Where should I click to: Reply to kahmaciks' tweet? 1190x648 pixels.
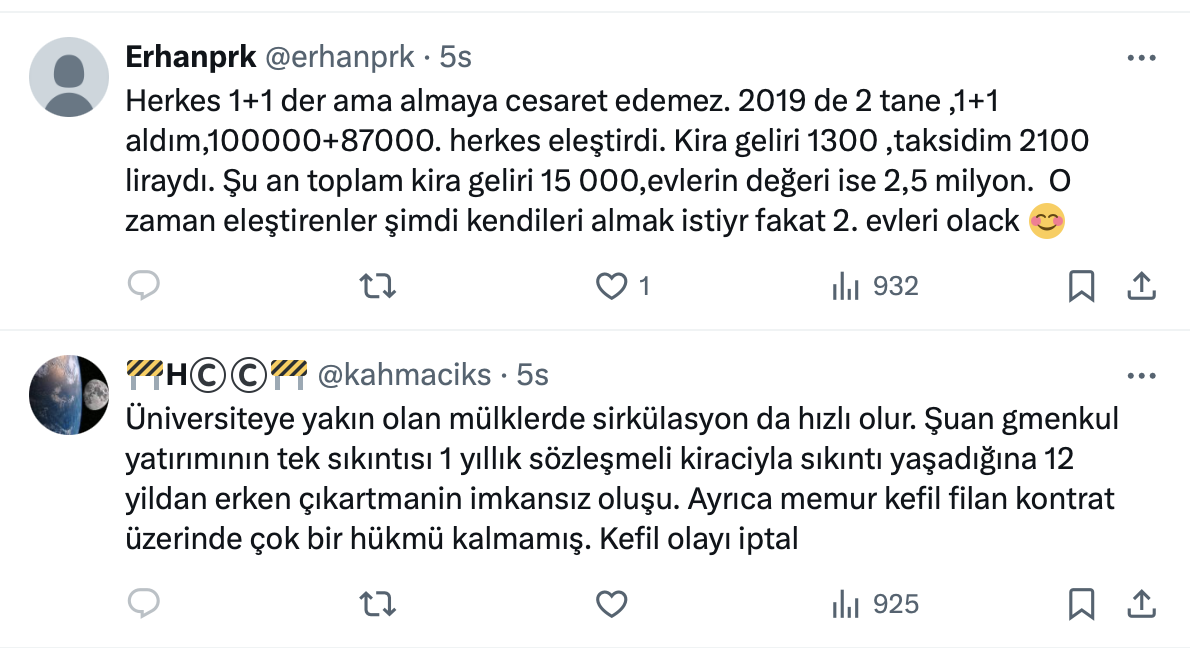point(145,604)
